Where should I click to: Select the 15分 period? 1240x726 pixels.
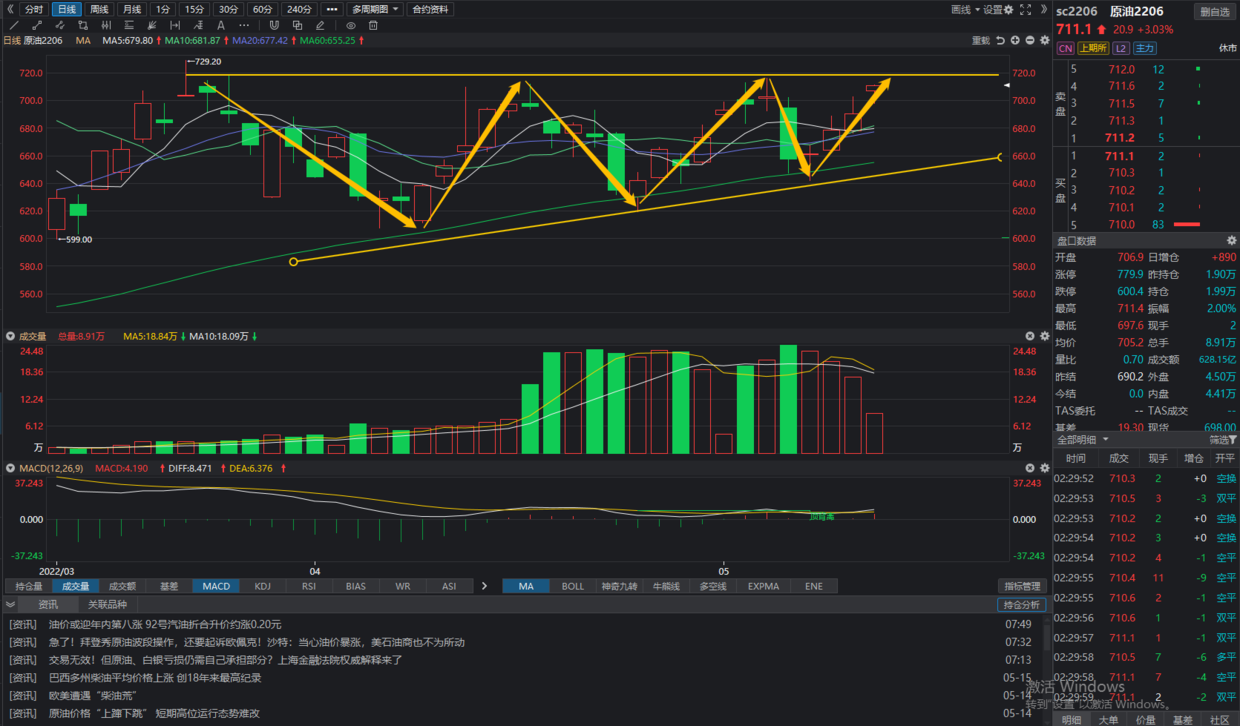[x=194, y=9]
